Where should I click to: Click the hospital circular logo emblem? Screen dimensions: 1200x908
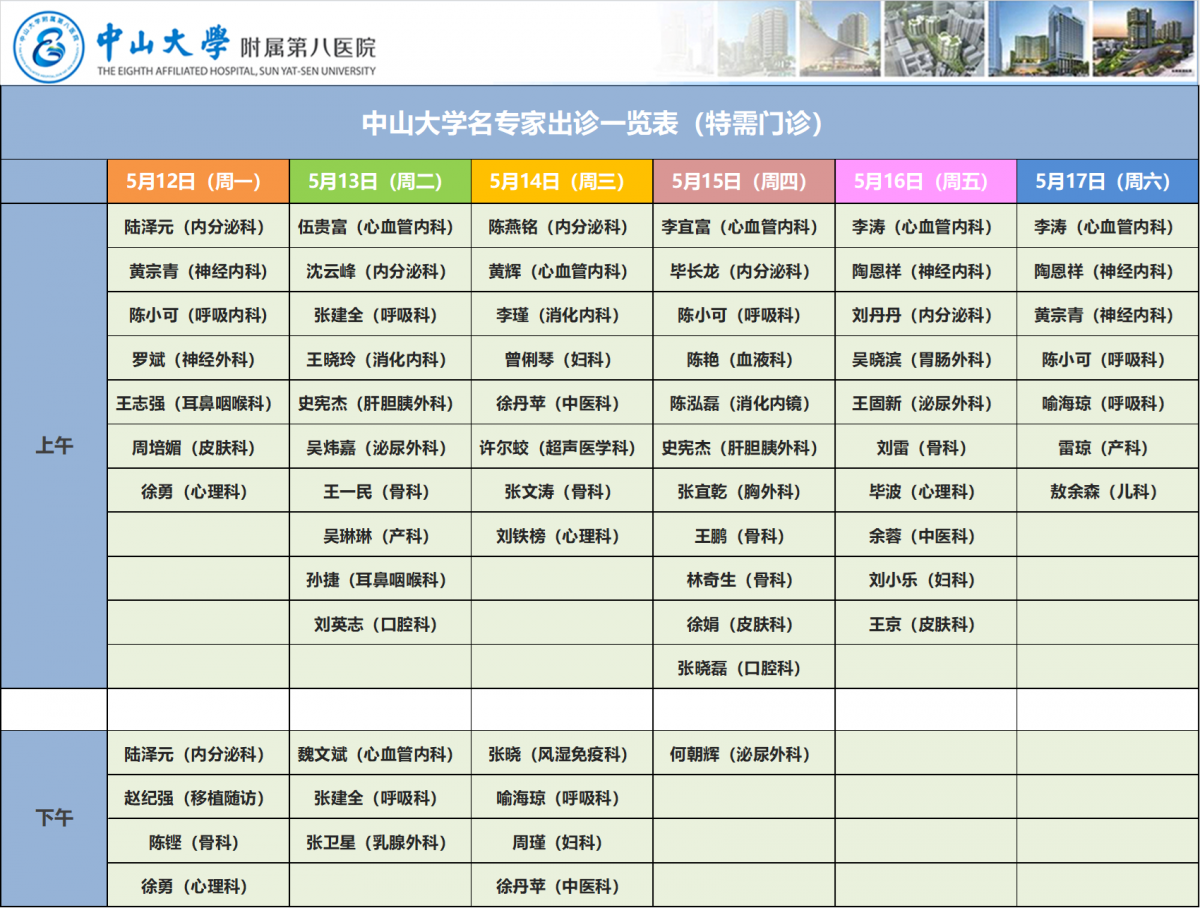coord(49,44)
